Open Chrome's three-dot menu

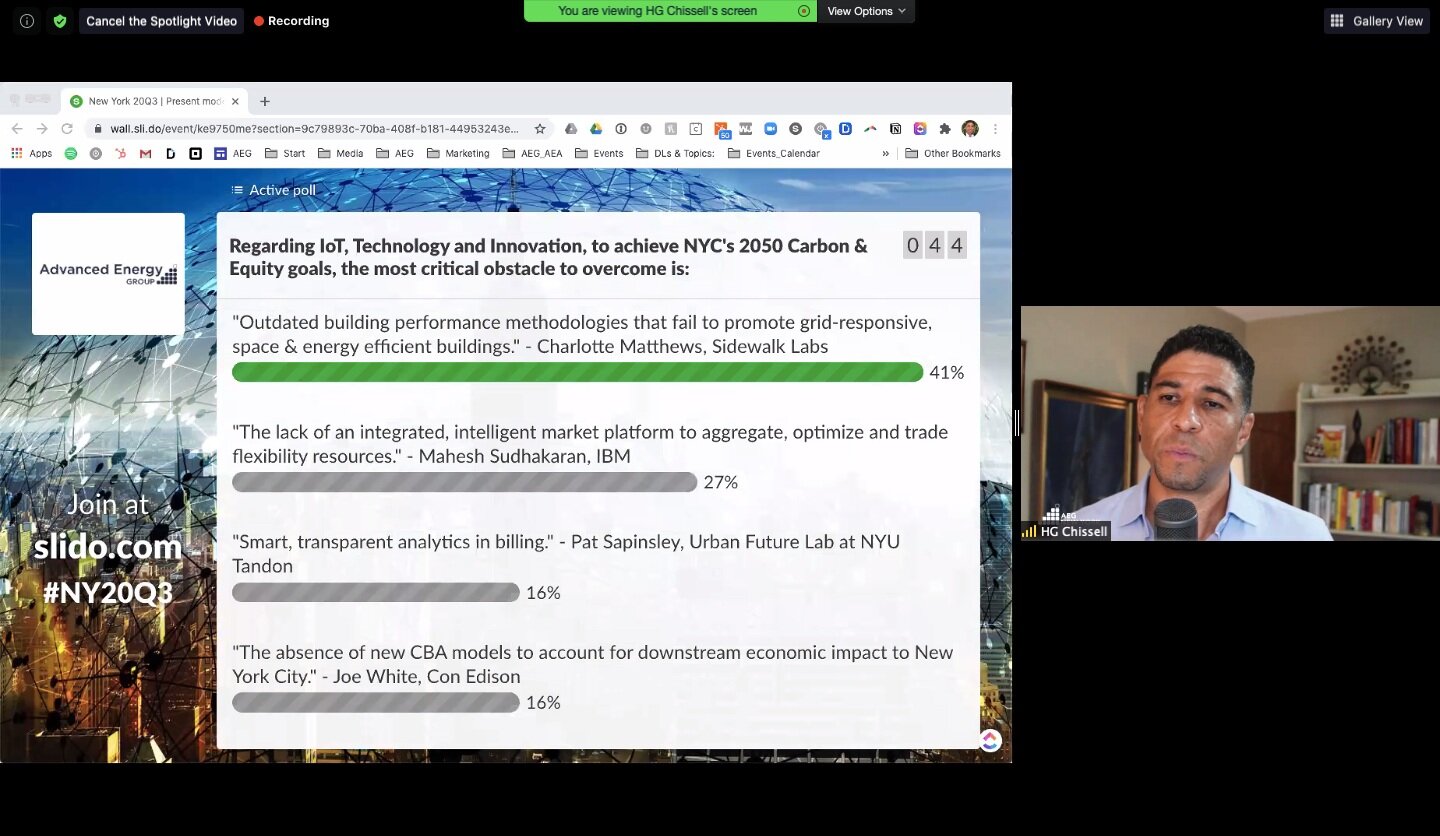[995, 129]
